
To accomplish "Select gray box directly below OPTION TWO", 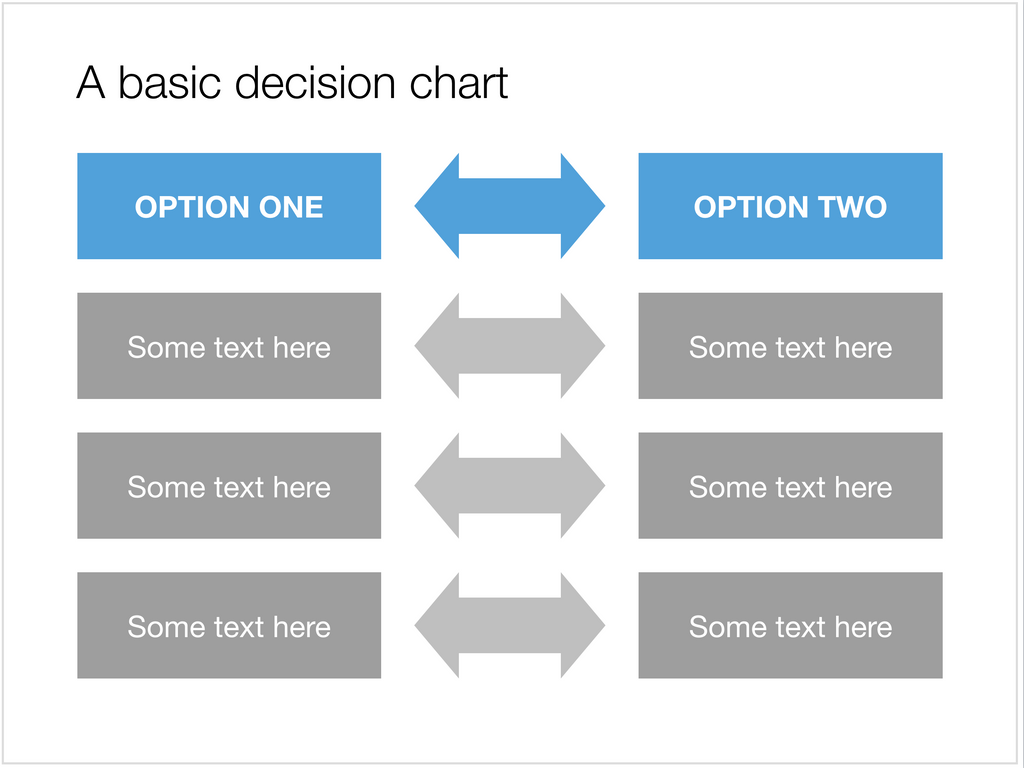I will coord(790,345).
